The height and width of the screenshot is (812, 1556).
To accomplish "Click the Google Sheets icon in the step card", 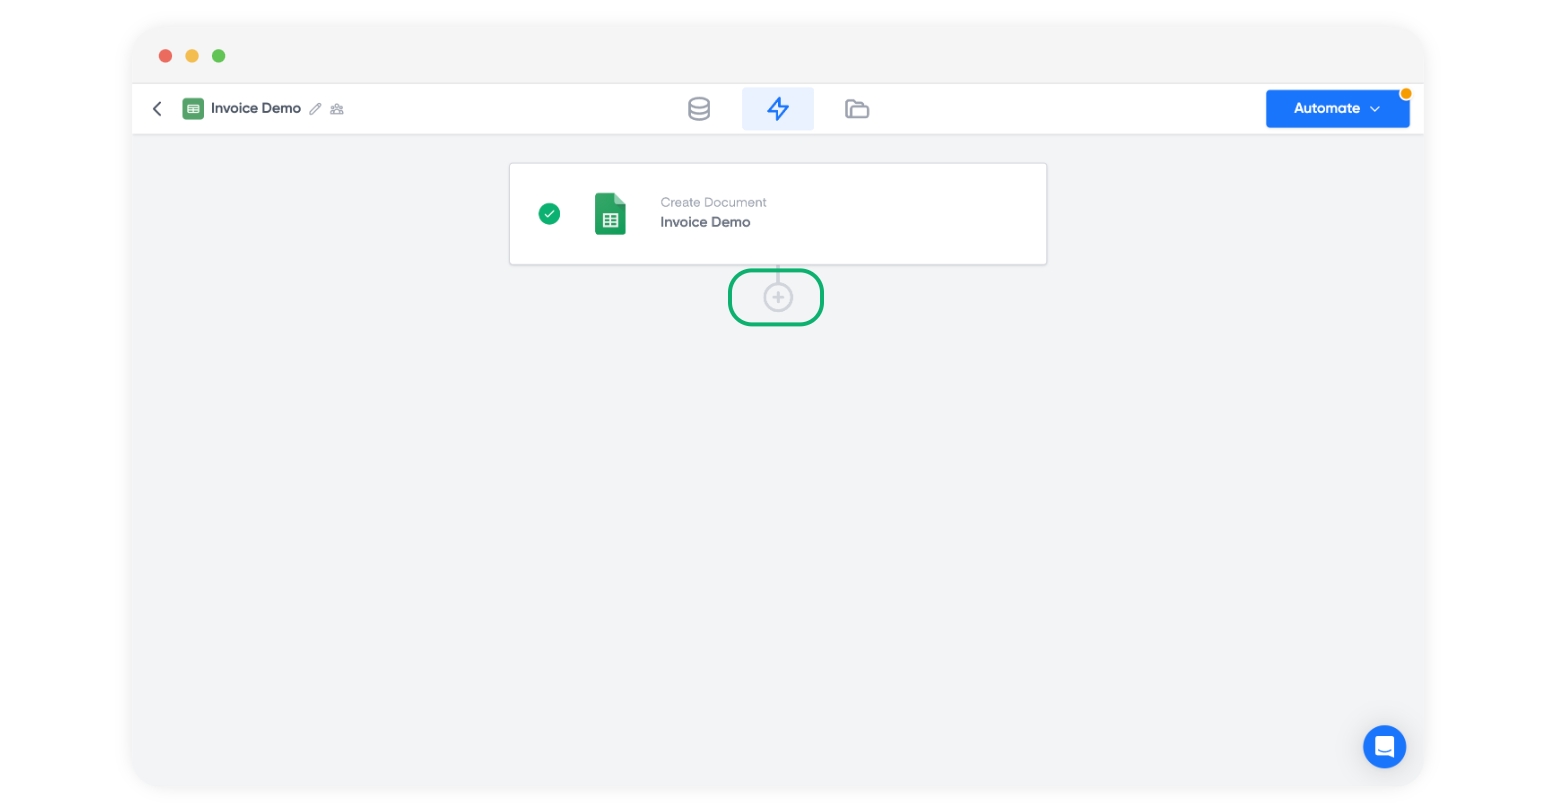I will pyautogui.click(x=610, y=214).
